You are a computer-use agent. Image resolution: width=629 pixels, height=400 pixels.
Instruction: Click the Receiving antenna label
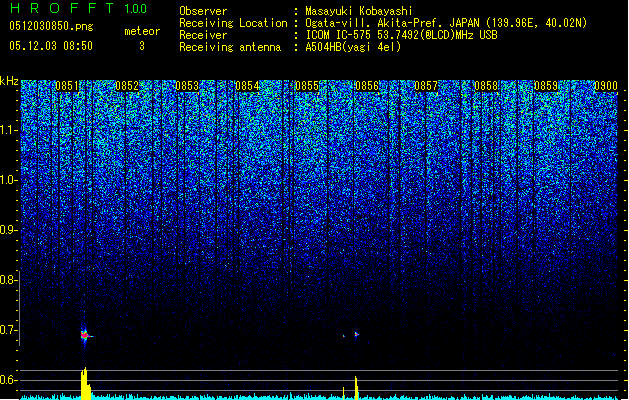pos(230,47)
